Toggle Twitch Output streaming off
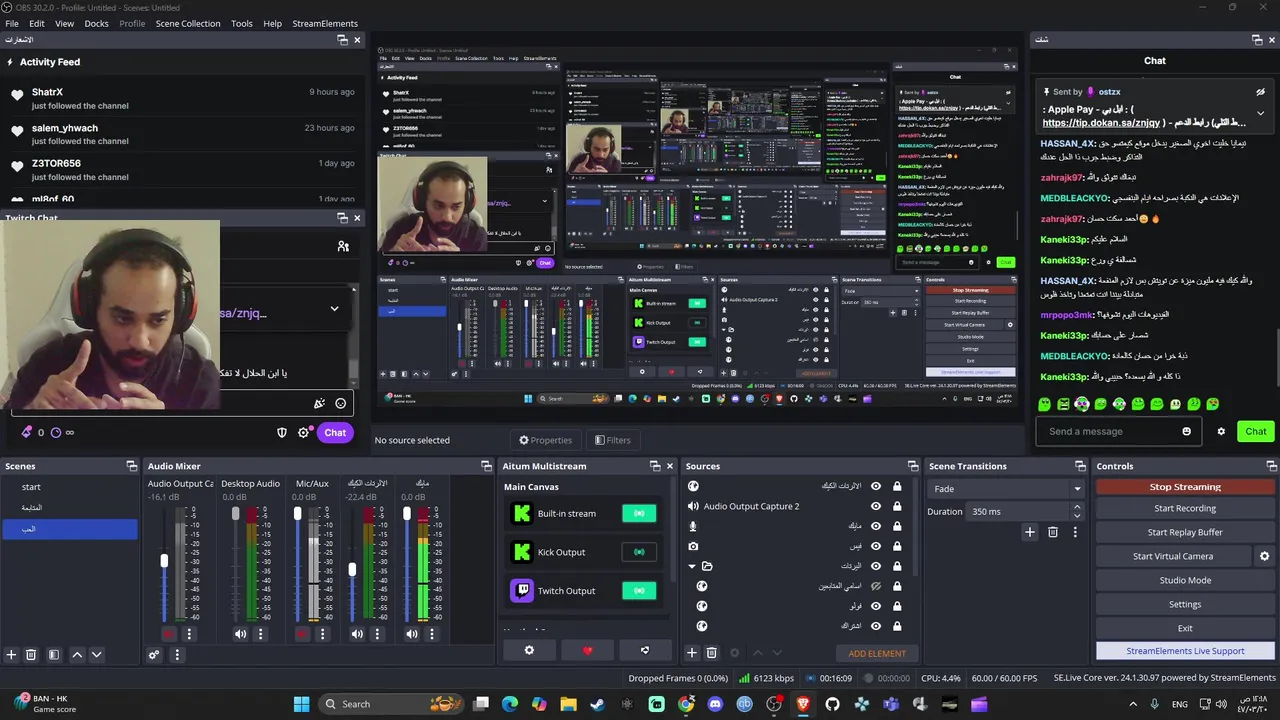The width and height of the screenshot is (1280, 720). pyautogui.click(x=639, y=591)
